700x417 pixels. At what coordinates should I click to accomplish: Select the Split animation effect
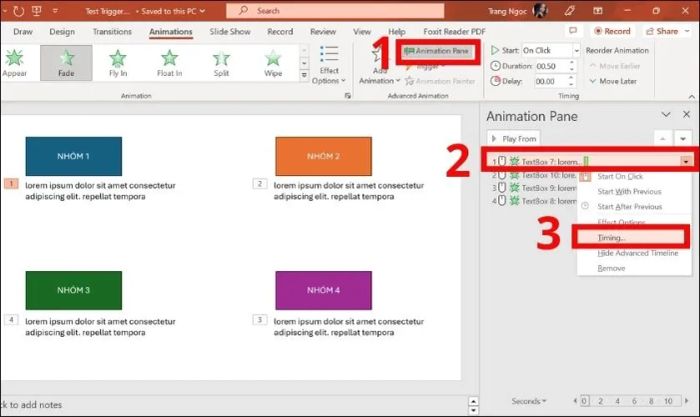(x=221, y=63)
